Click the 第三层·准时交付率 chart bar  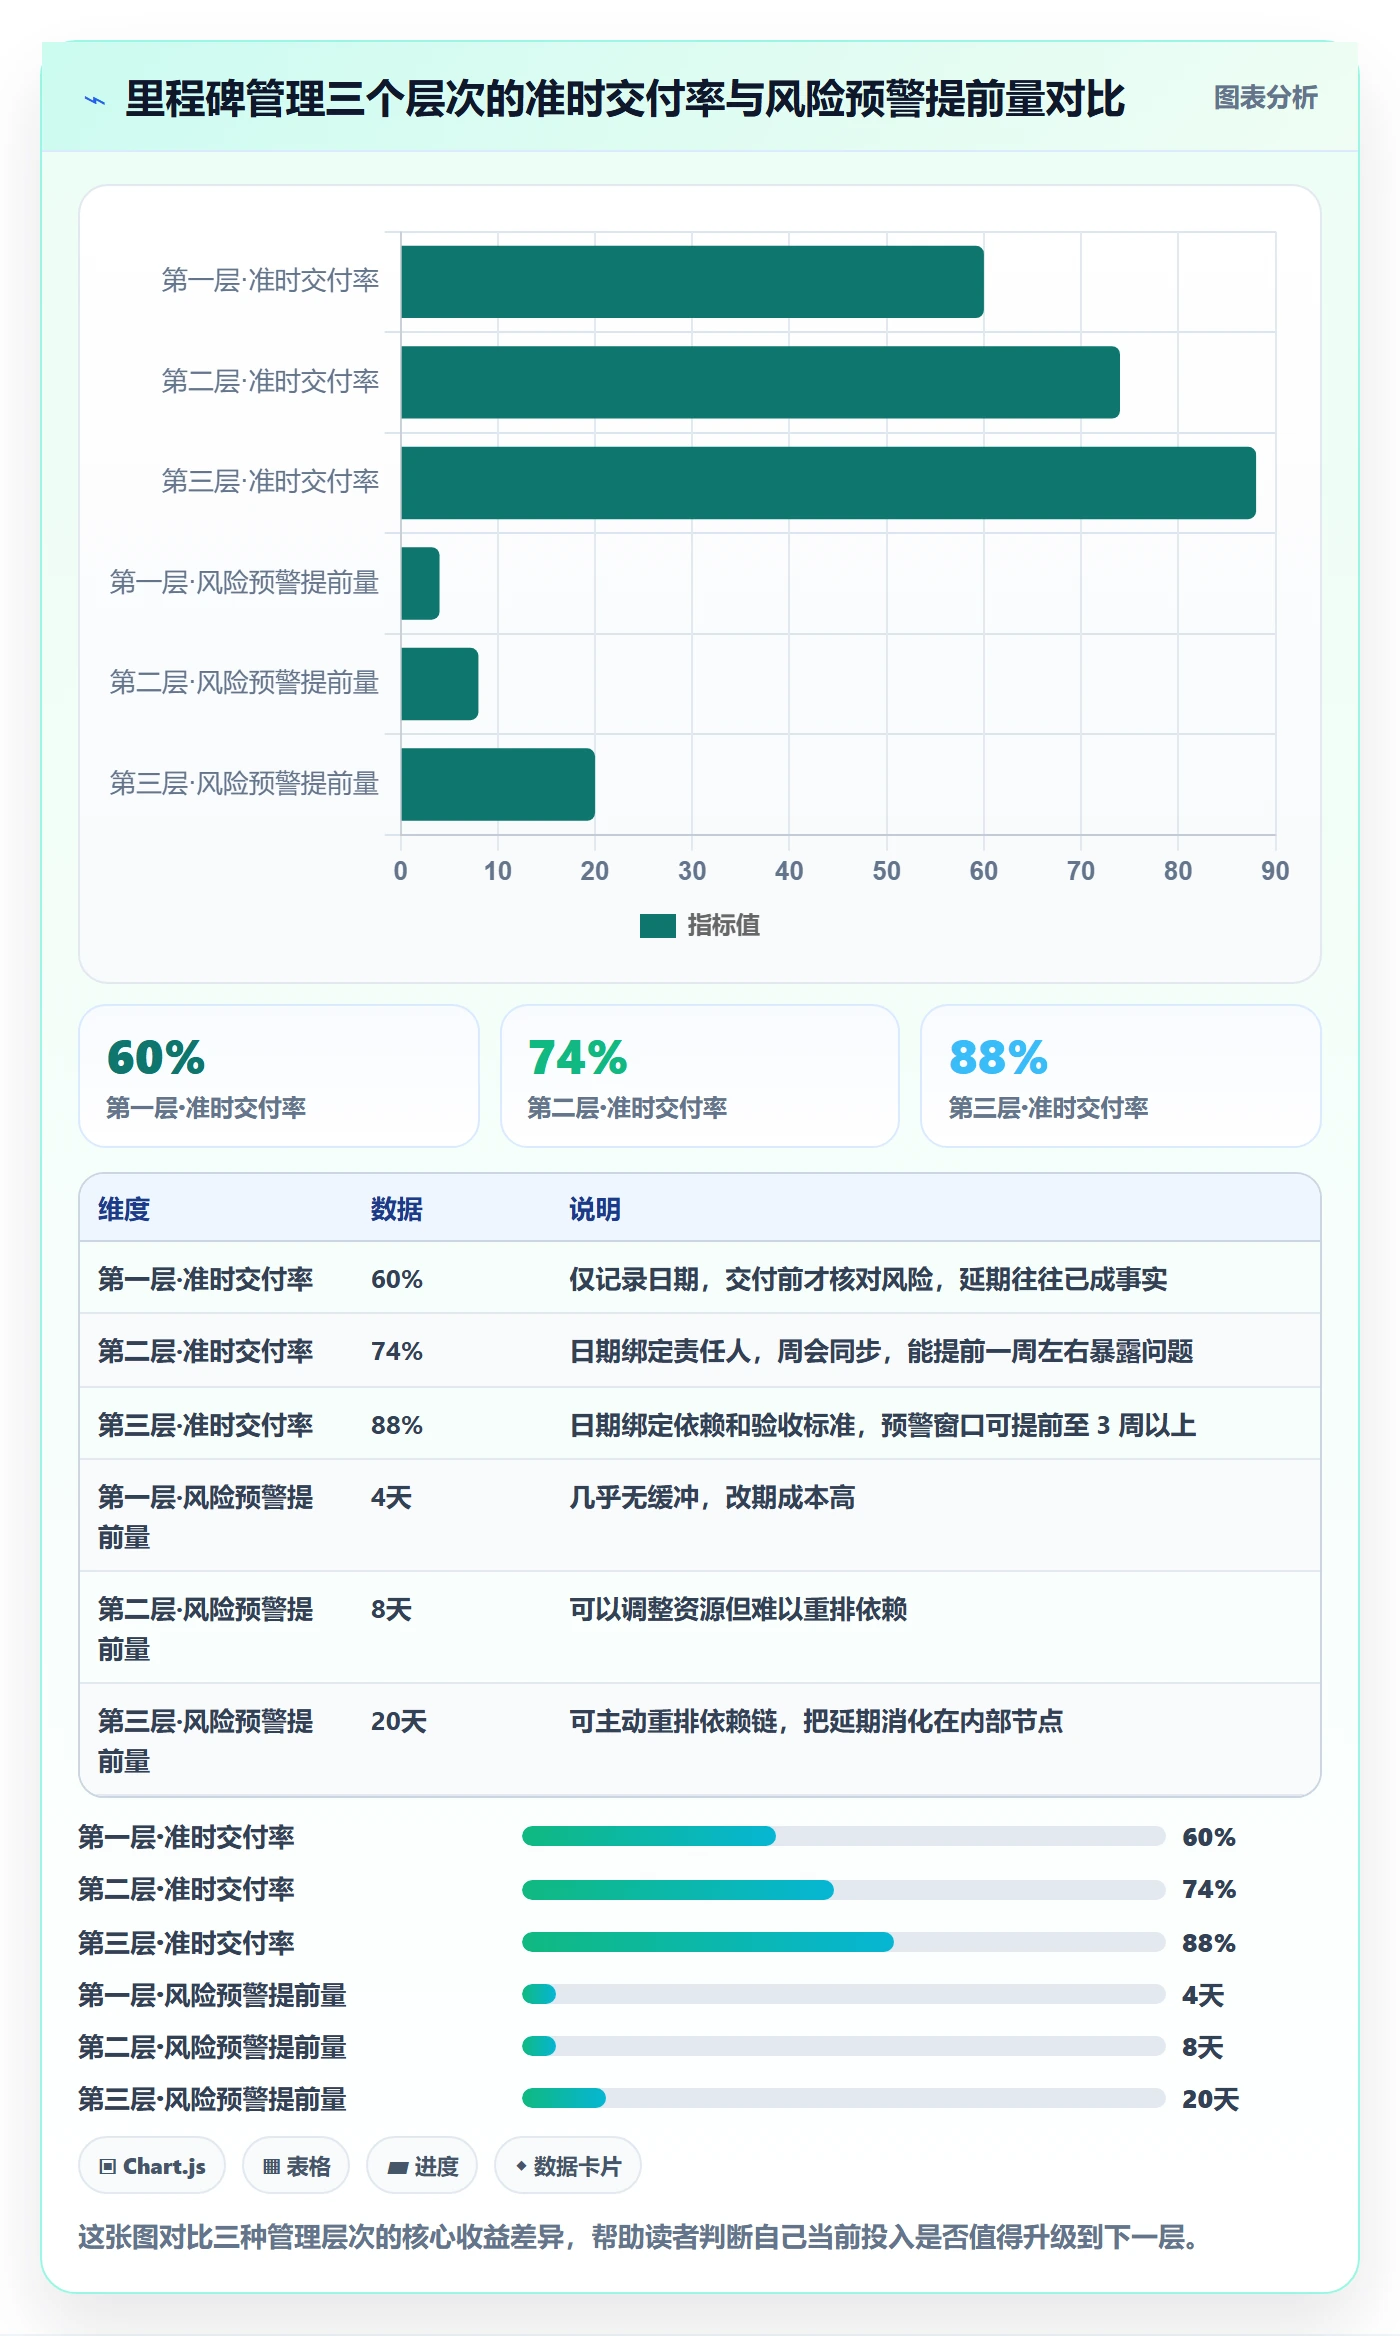(x=828, y=483)
